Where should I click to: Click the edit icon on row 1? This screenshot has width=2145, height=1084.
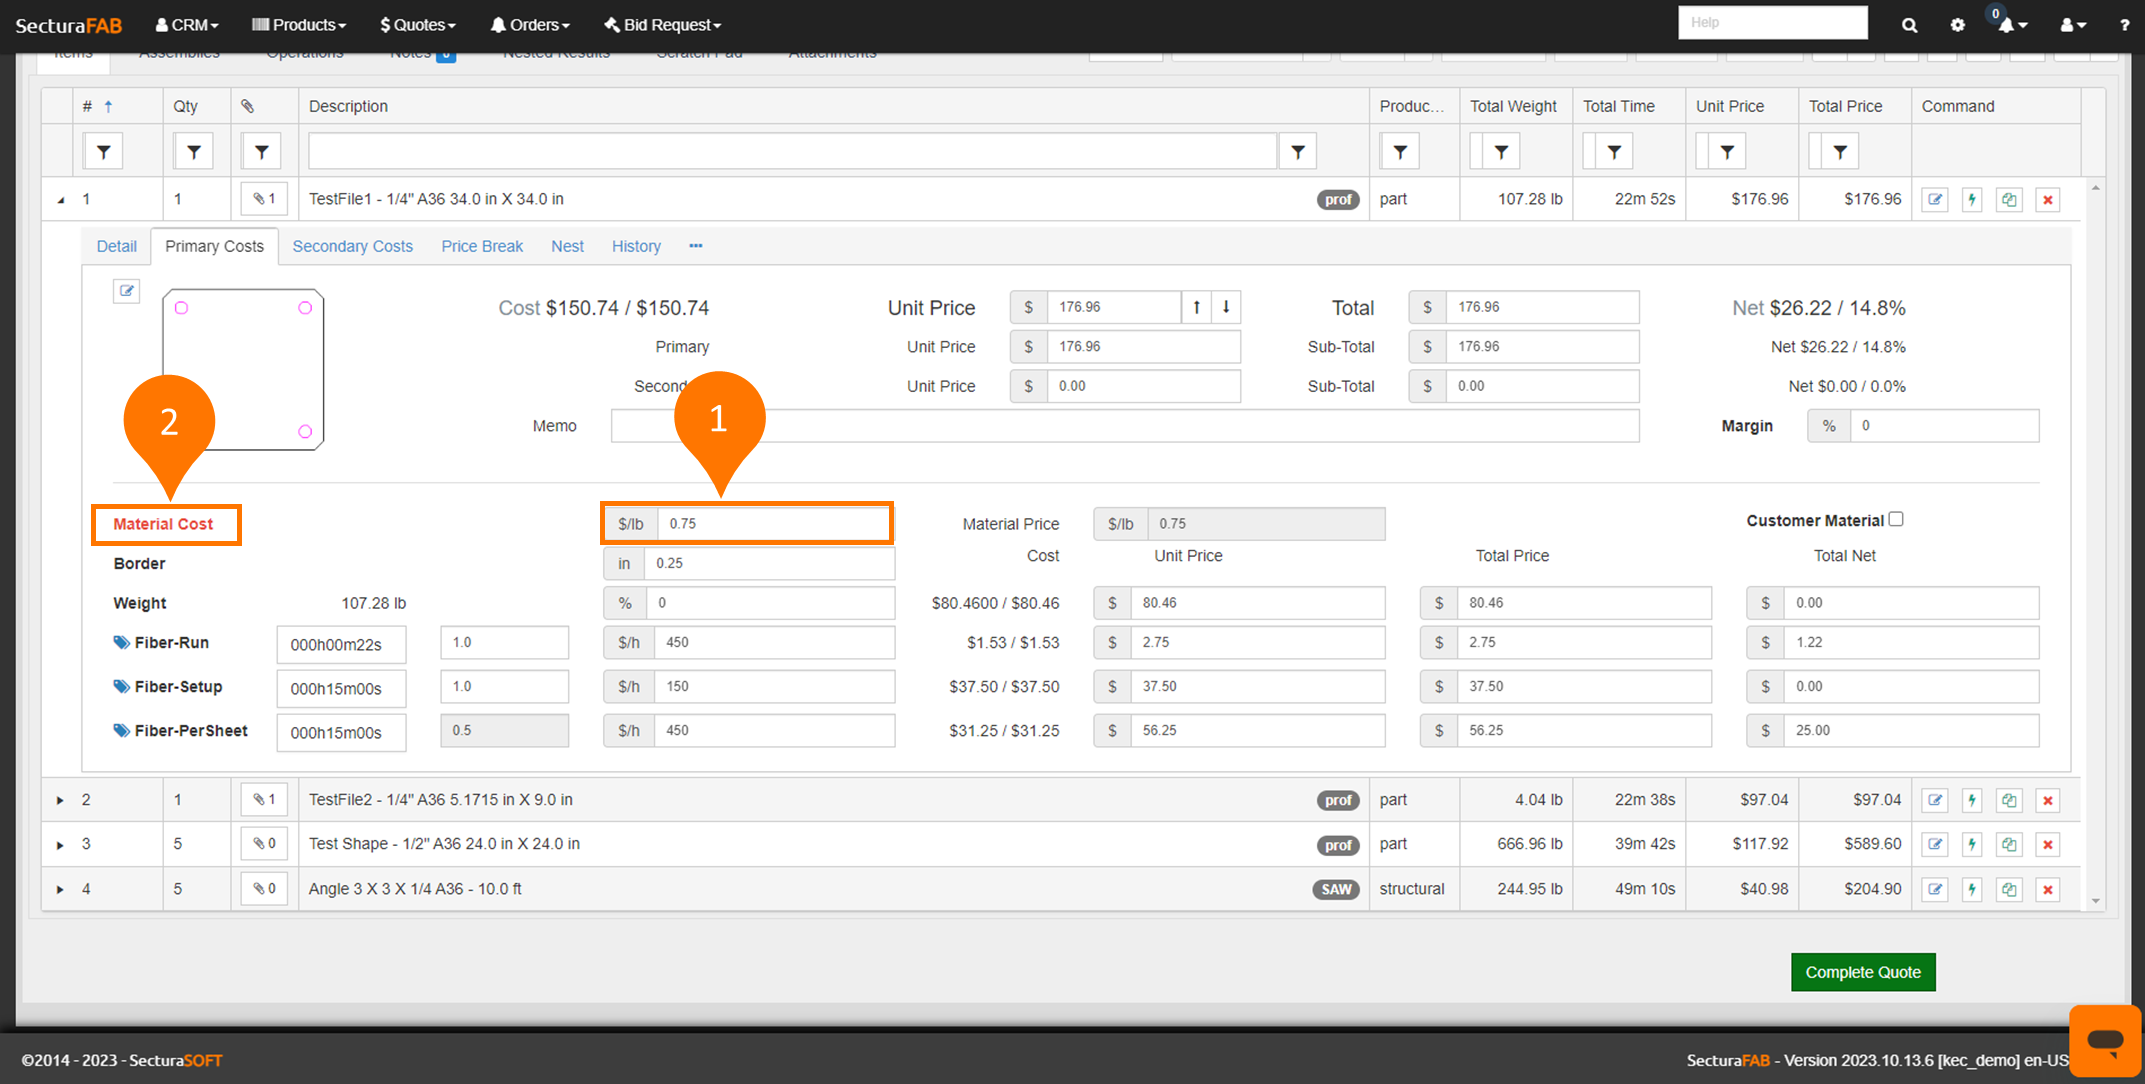1935,199
